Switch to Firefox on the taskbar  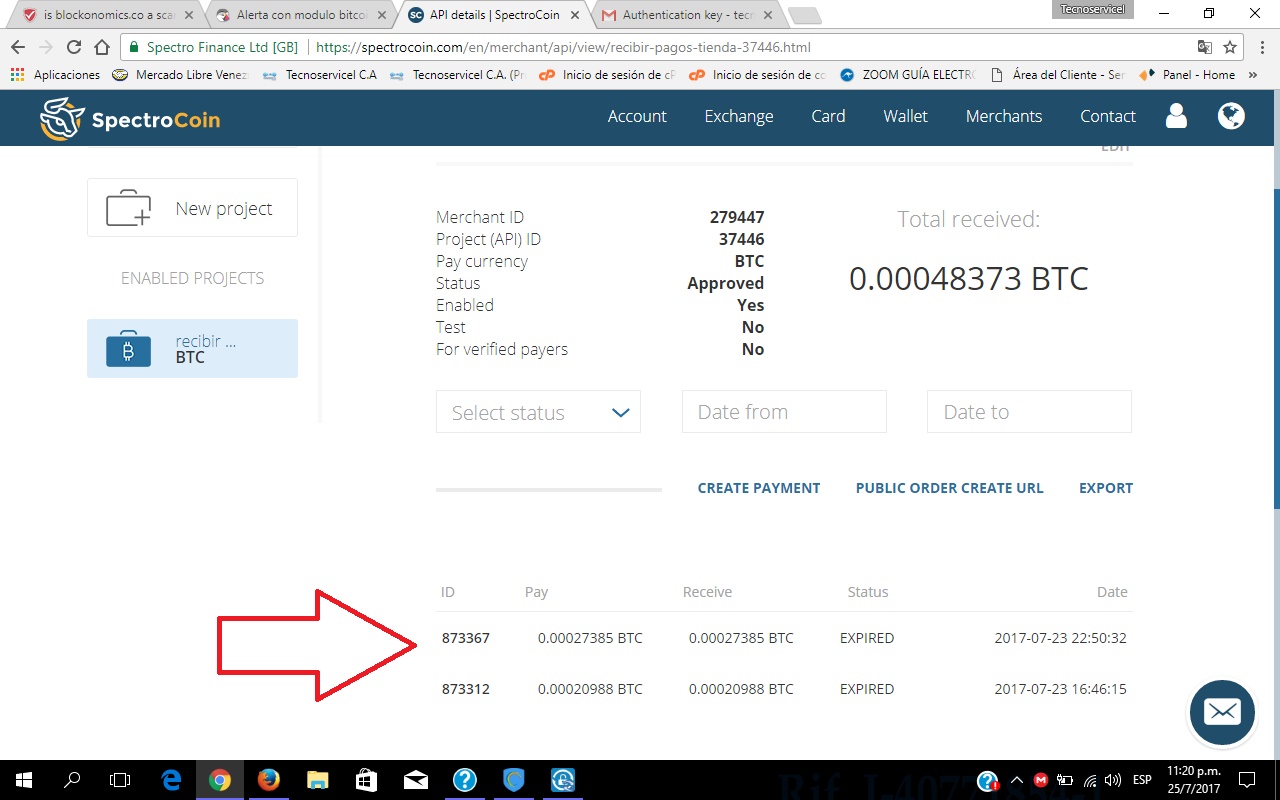pos(268,780)
